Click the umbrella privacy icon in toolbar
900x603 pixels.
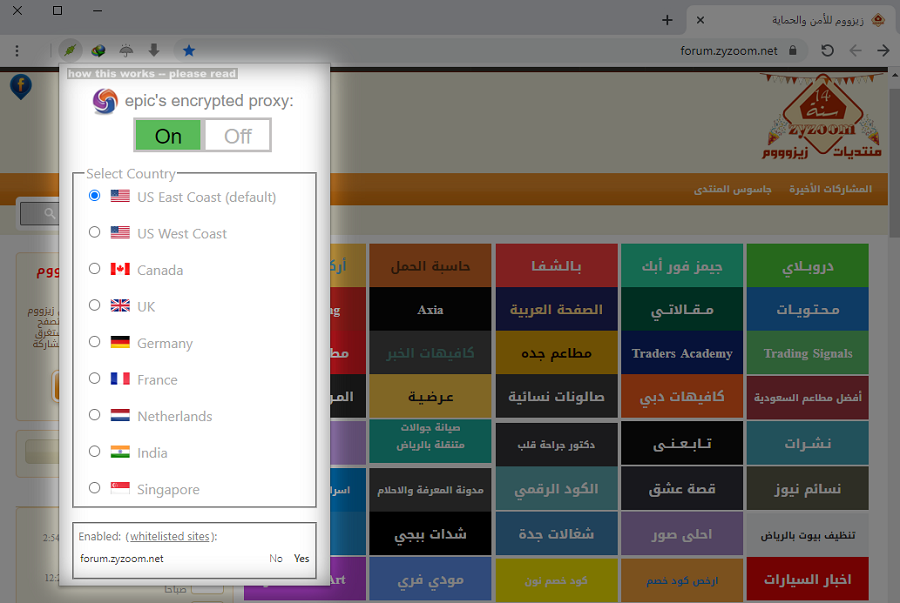(126, 50)
